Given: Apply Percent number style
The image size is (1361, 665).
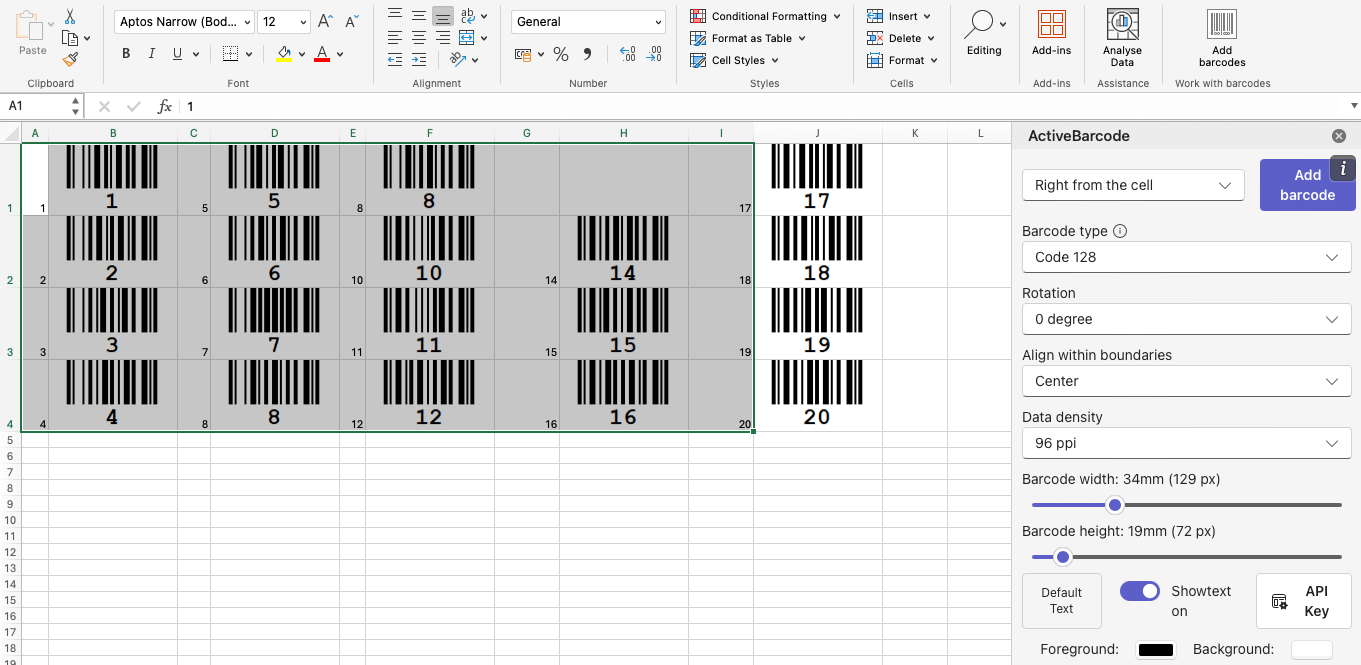Looking at the screenshot, I should pos(561,54).
